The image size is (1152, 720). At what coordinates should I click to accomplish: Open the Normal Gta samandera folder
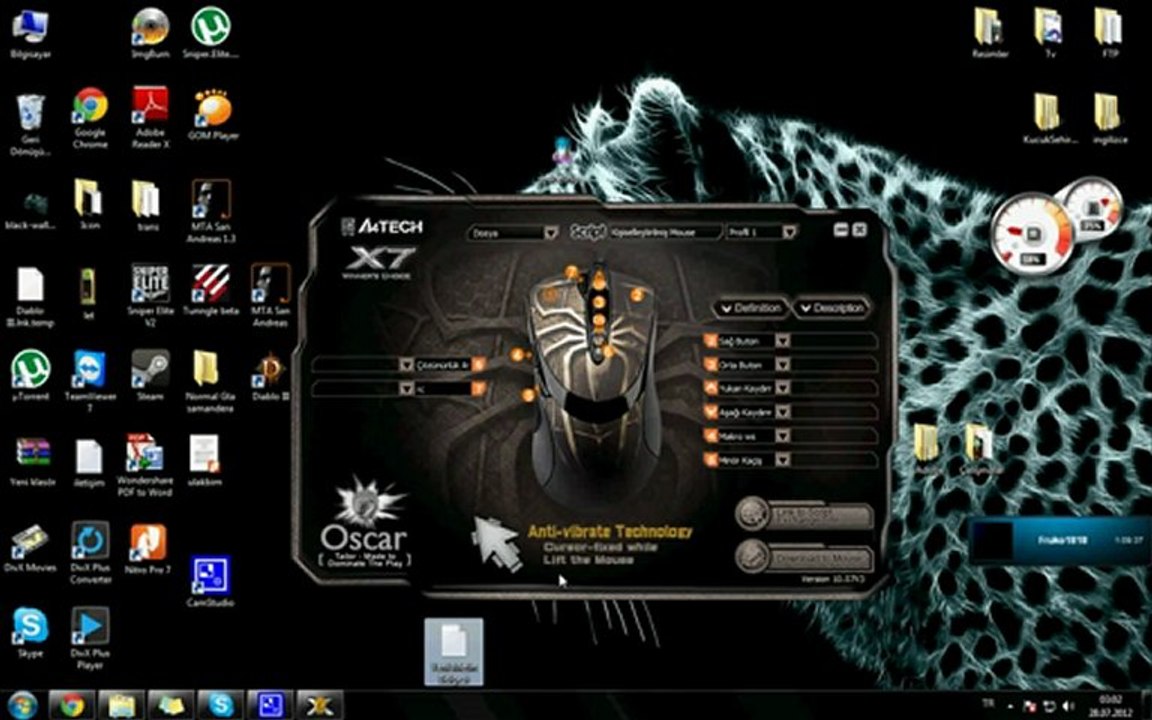coord(210,381)
